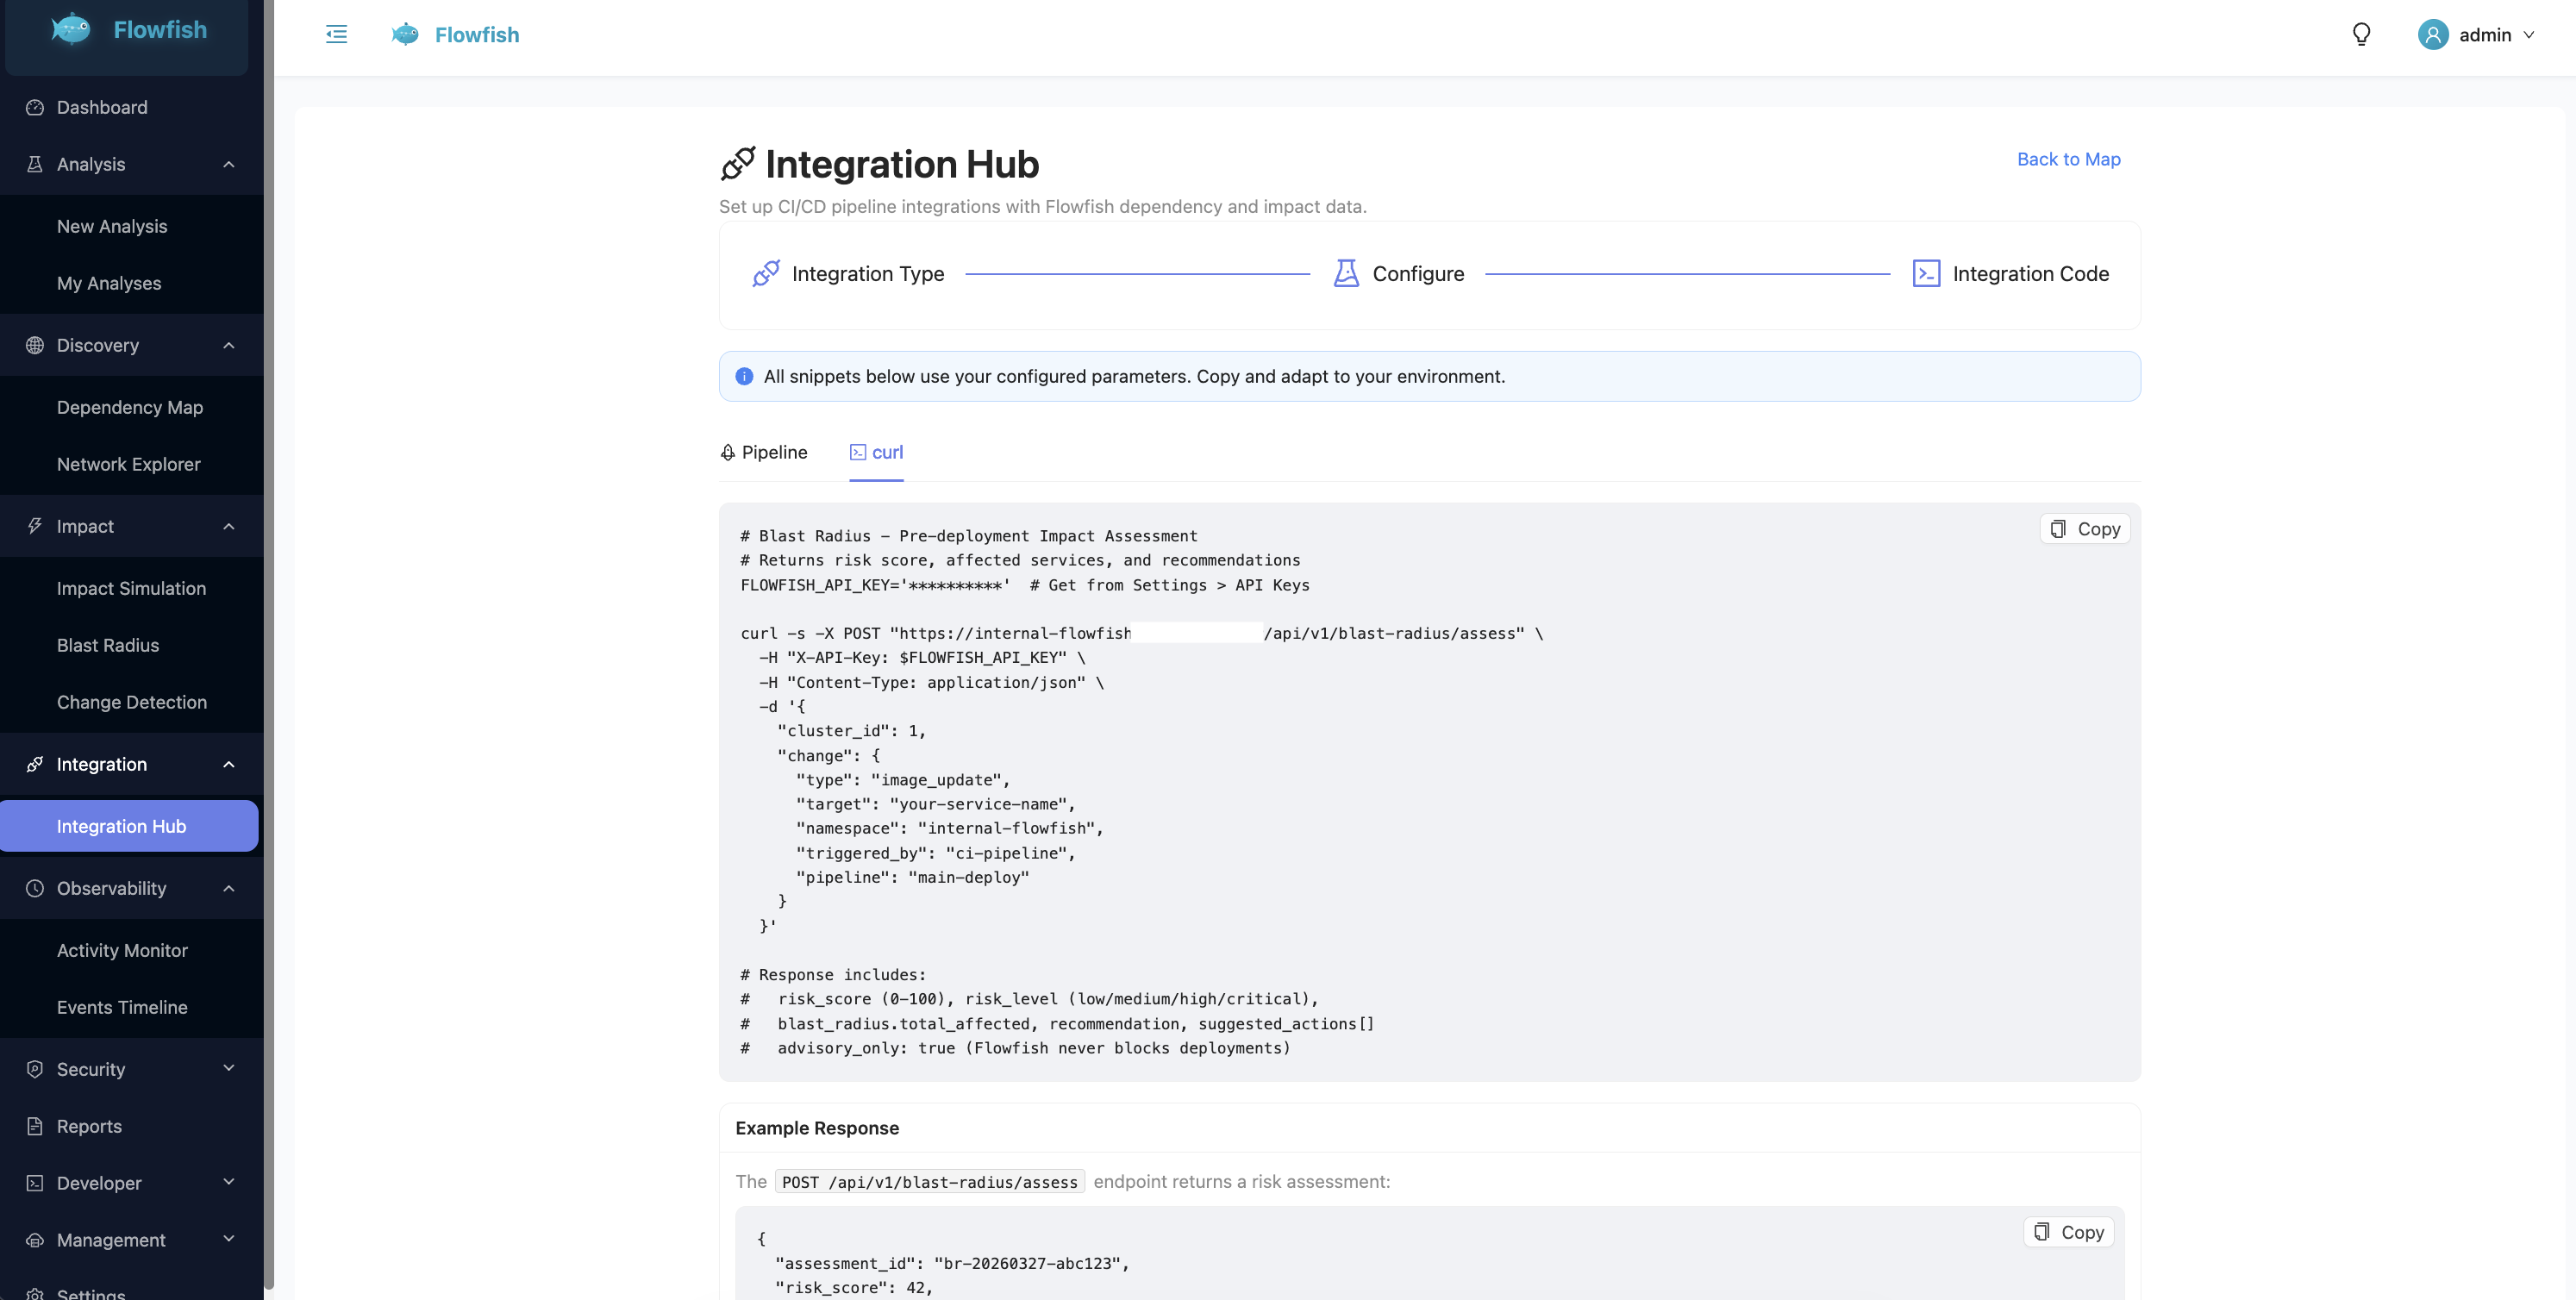The height and width of the screenshot is (1300, 2576).
Task: Click the Integration Code step label
Action: (2030, 273)
